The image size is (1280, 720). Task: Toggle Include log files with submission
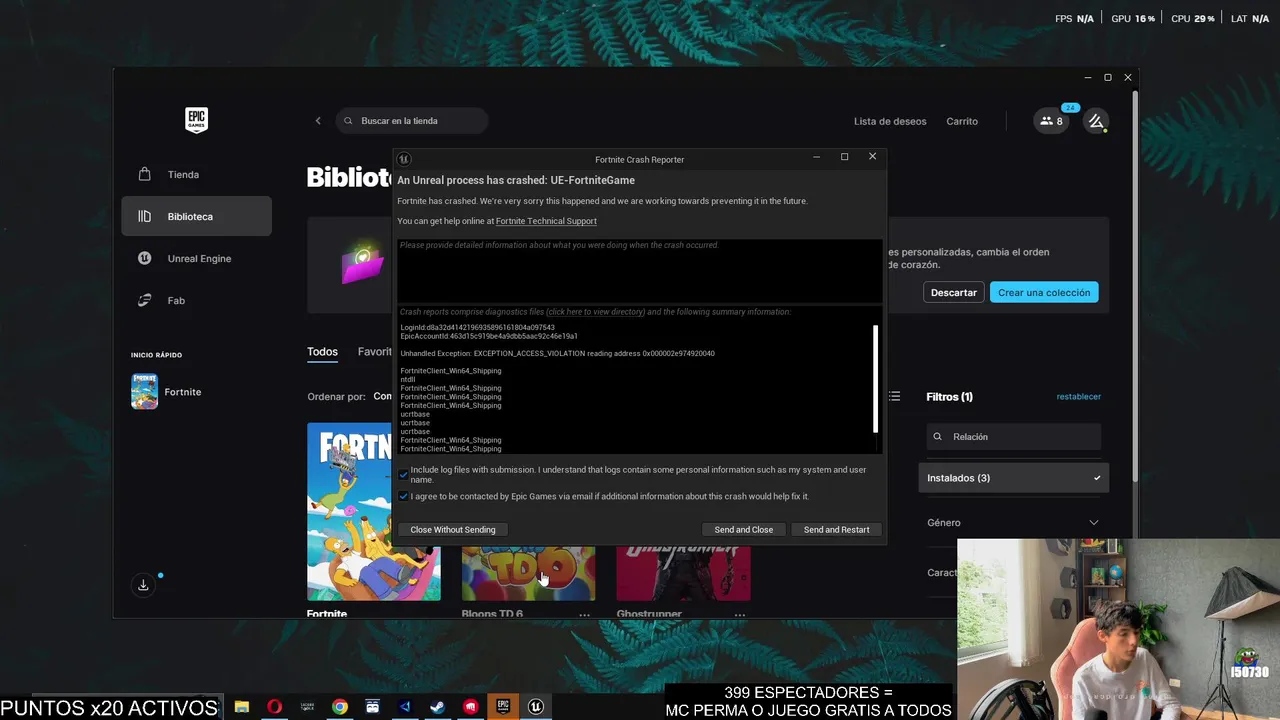pyautogui.click(x=404, y=474)
